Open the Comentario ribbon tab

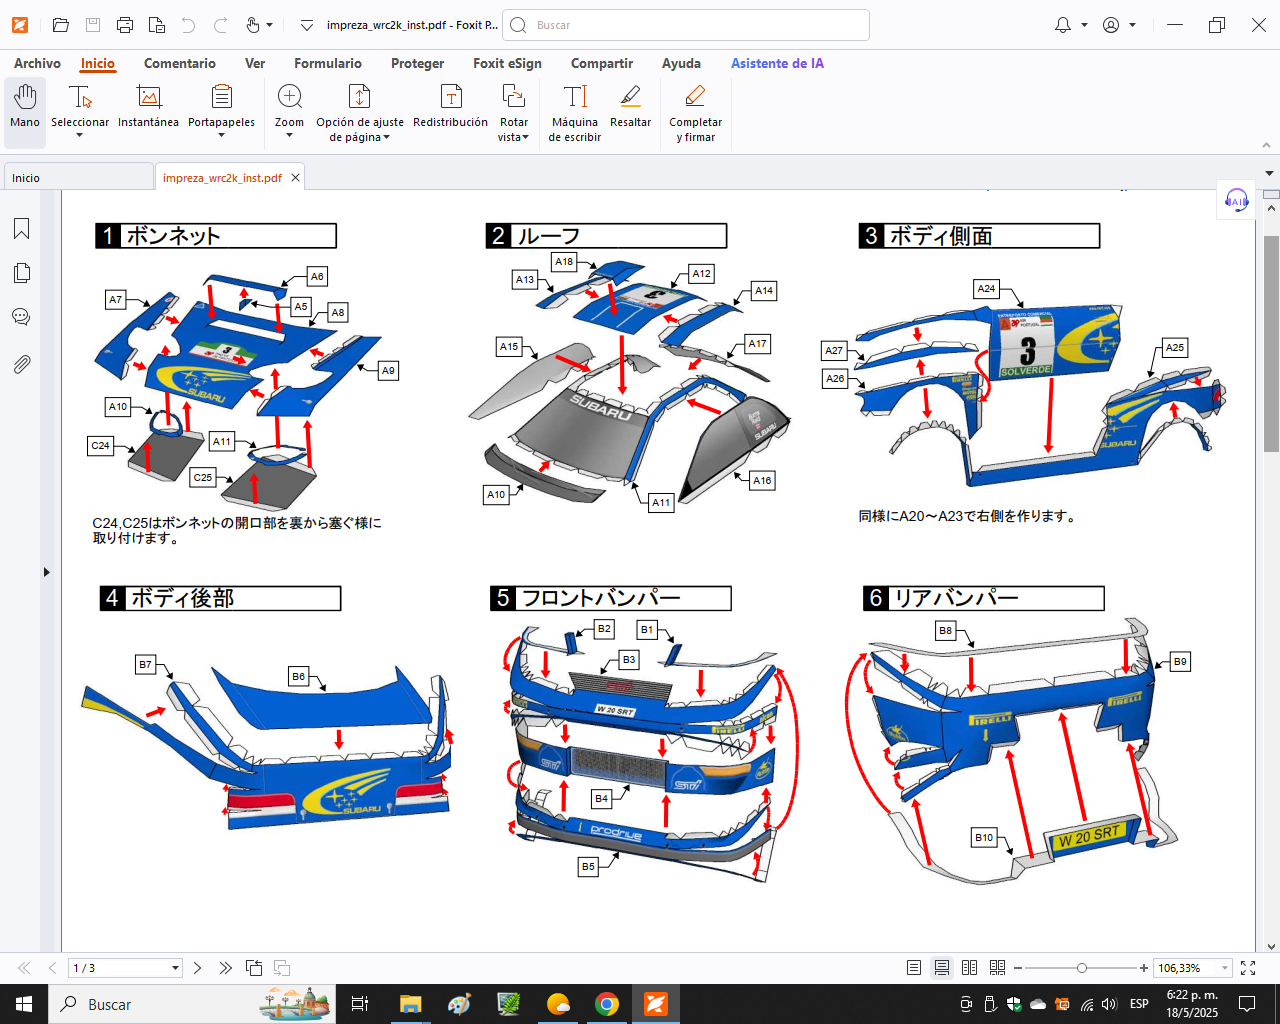[180, 63]
